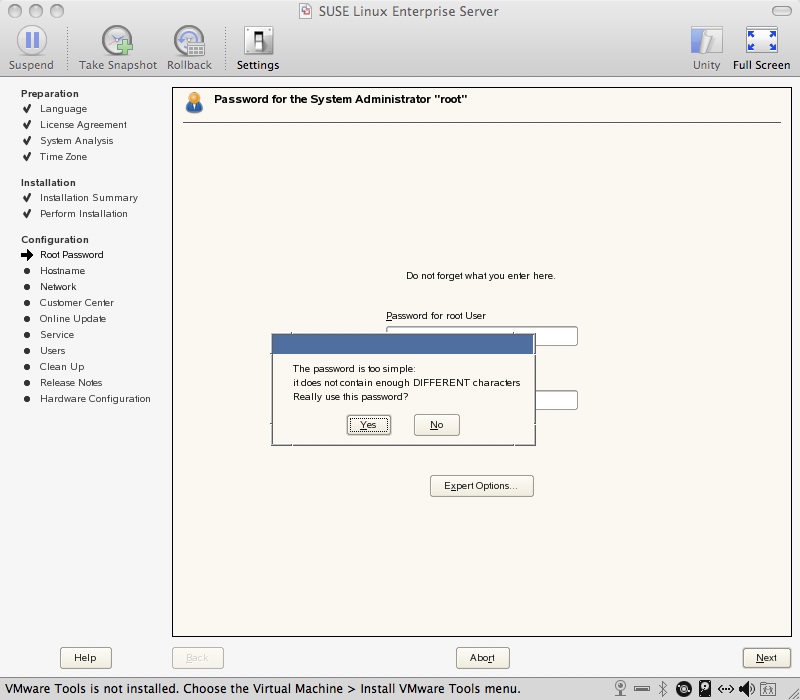Click the window resize grip corner
The height and width of the screenshot is (700, 800).
click(x=794, y=694)
